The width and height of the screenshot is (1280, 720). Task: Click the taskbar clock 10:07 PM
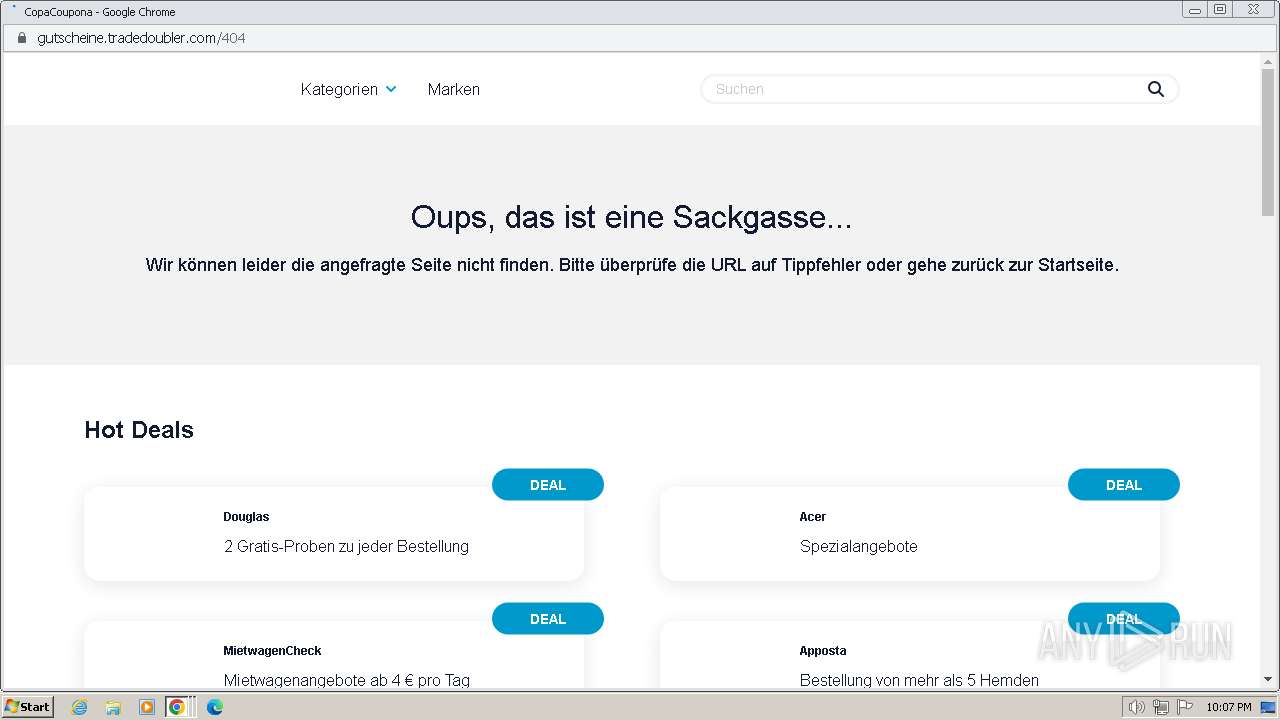tap(1229, 707)
